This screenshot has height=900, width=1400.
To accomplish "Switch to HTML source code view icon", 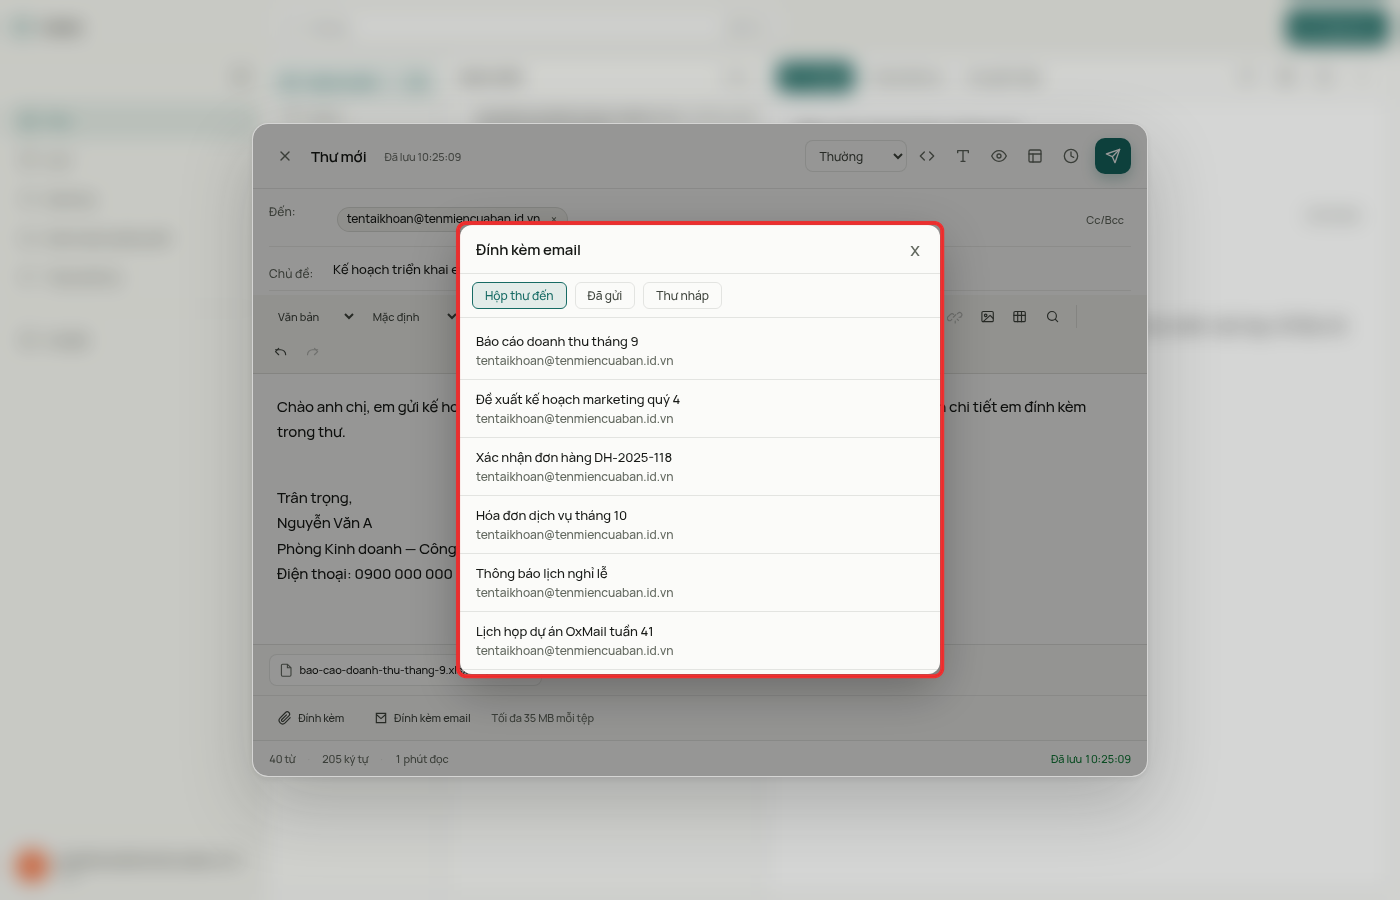I will (x=927, y=156).
